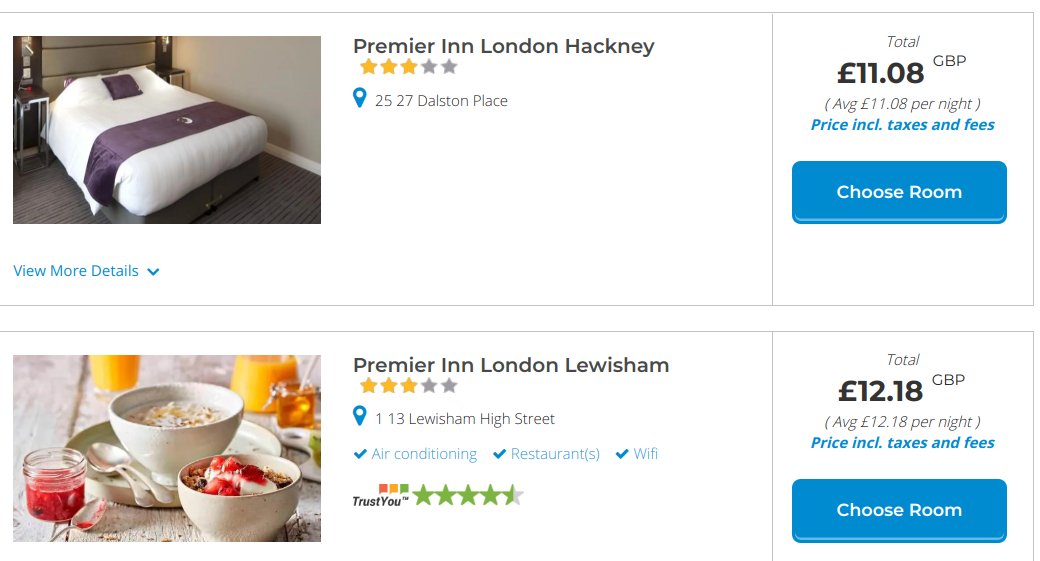
Task: Click the Hackney location pin icon
Action: pos(360,98)
